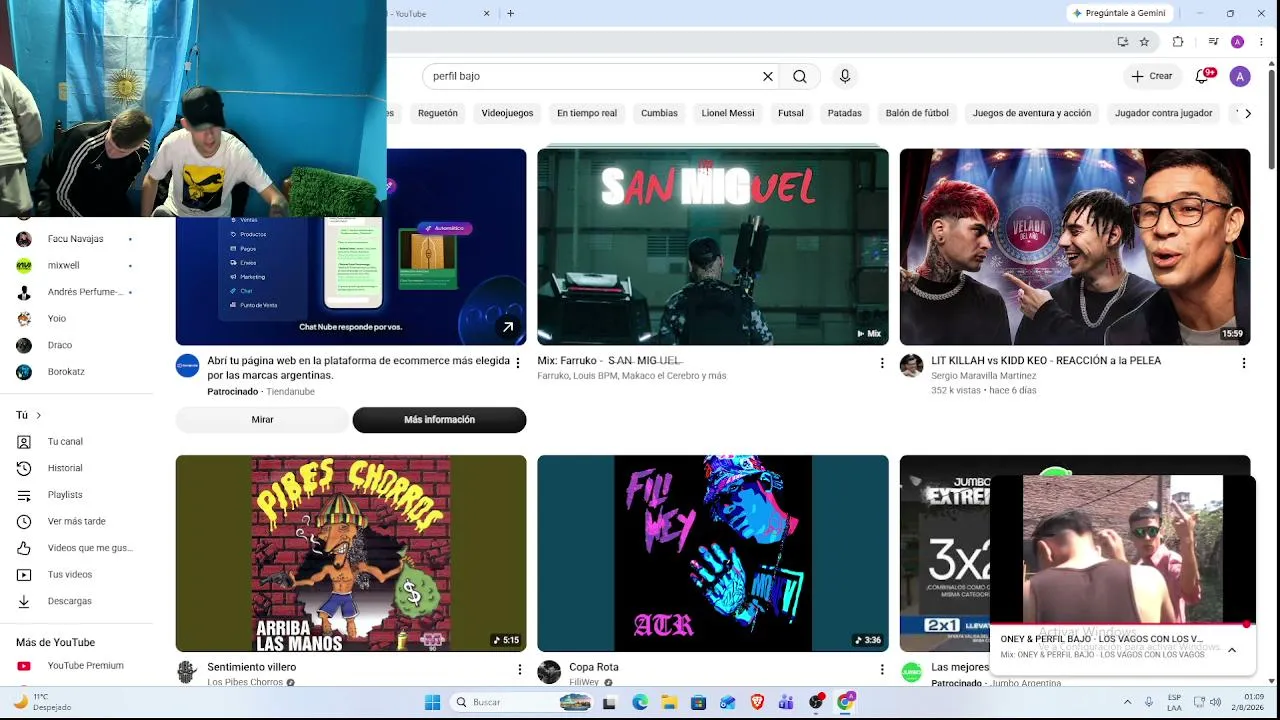Image resolution: width=1280 pixels, height=720 pixels.
Task: Show hidden system tray icons
Action: (x=1127, y=702)
